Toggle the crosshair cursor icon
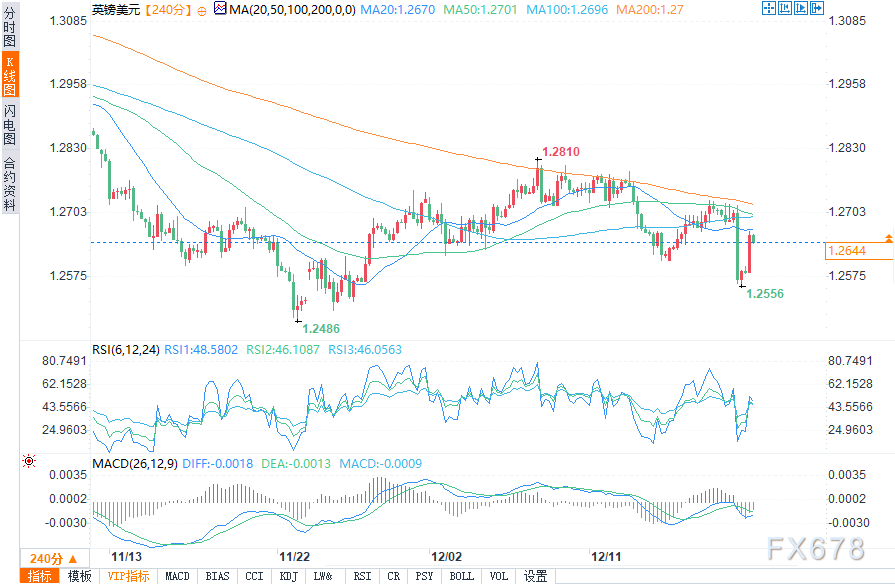Screen dimensions: 895x584 [x=768, y=8]
